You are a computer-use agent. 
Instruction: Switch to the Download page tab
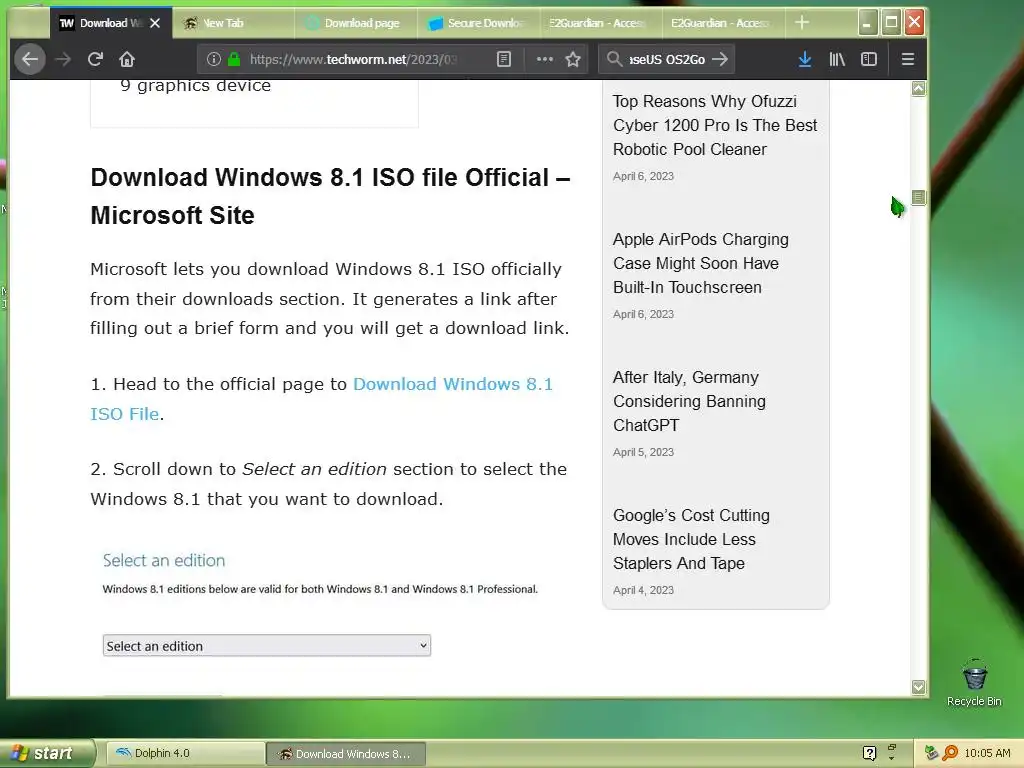point(355,23)
